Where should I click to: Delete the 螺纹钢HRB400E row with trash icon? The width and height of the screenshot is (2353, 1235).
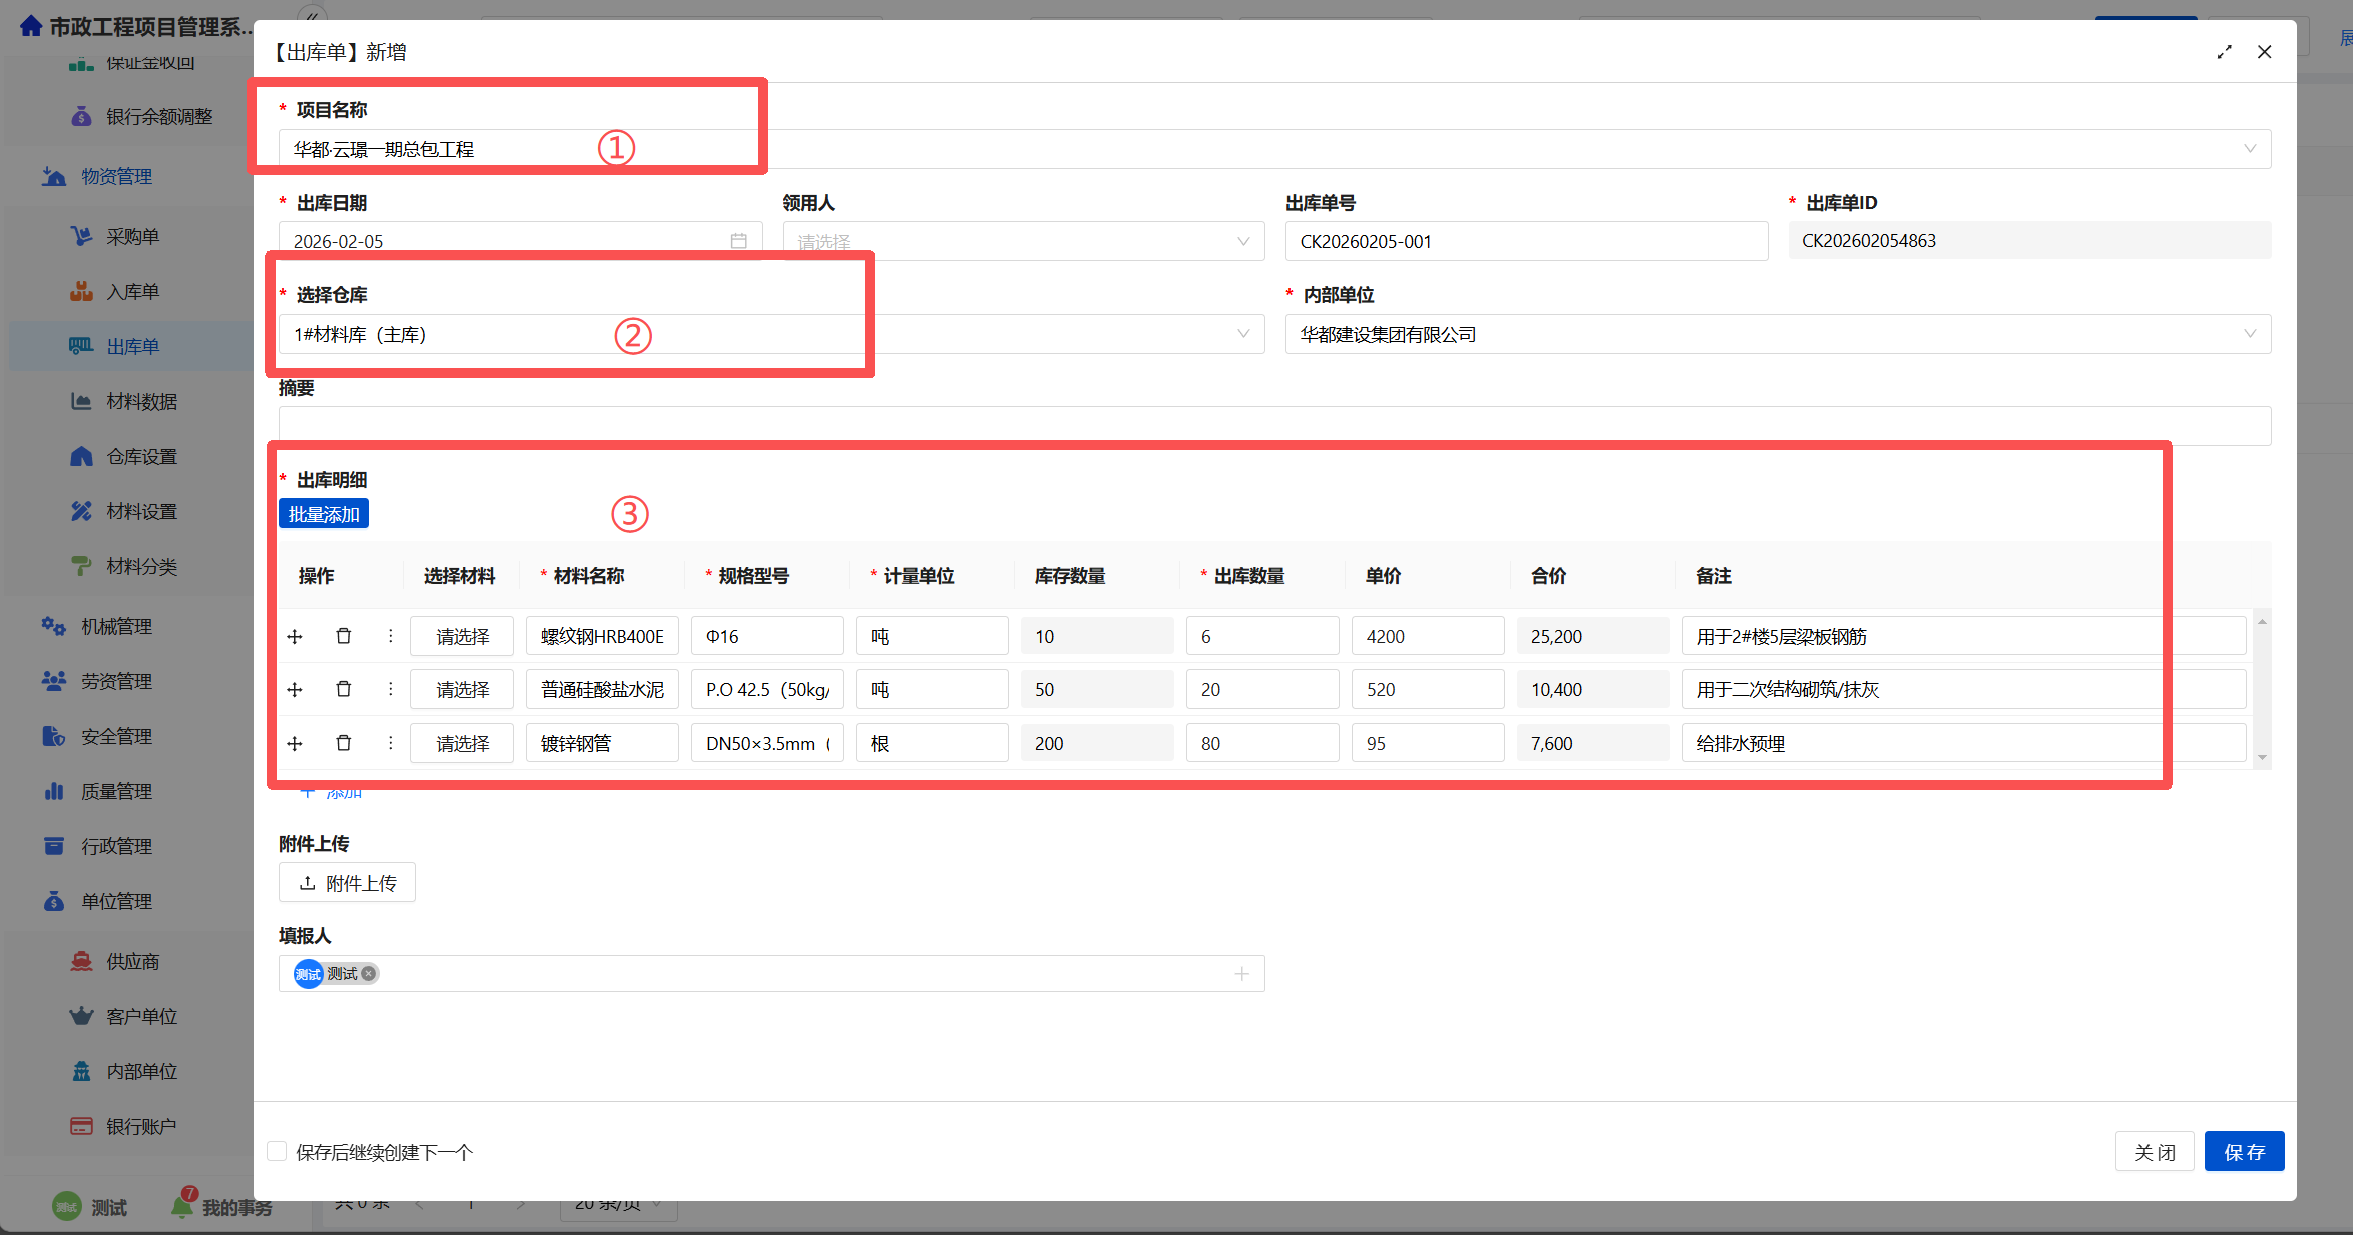click(343, 636)
